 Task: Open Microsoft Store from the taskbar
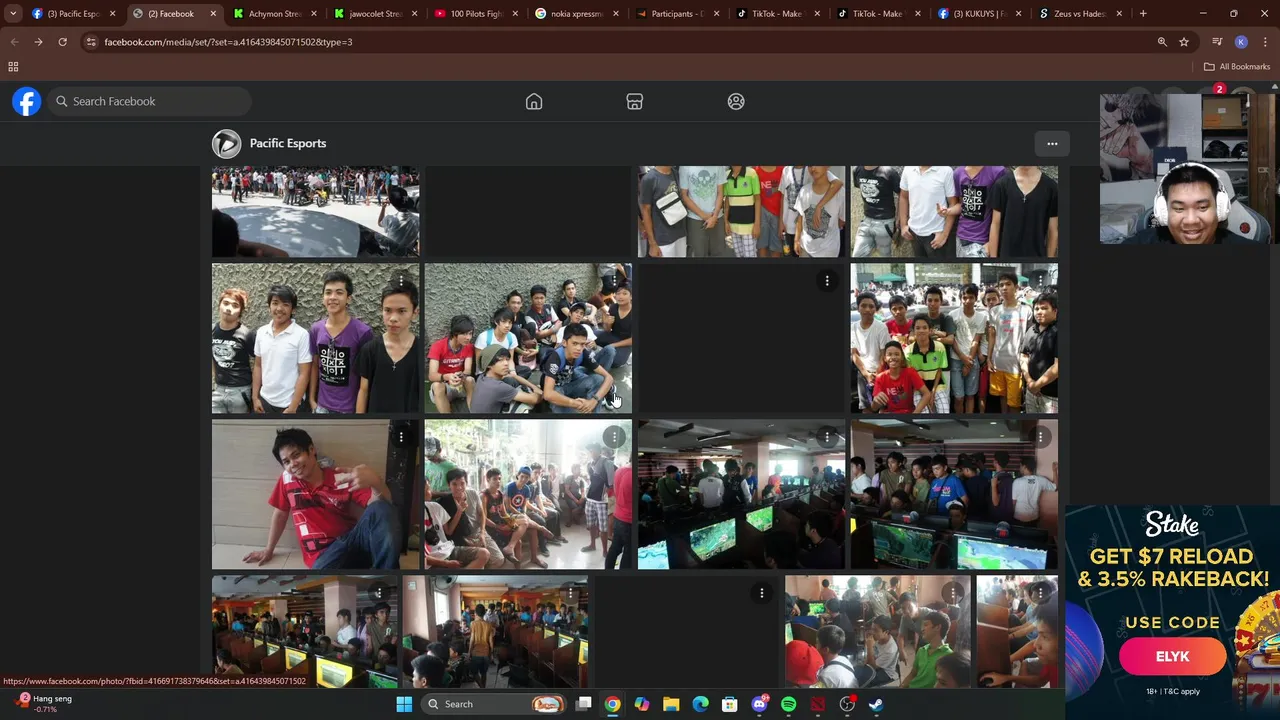point(730,704)
